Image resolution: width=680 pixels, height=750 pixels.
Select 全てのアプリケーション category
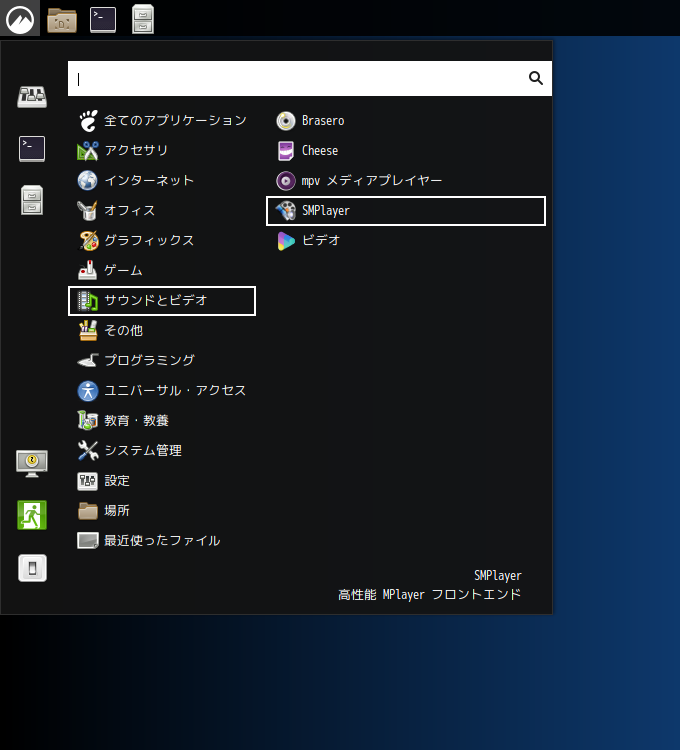(162, 121)
